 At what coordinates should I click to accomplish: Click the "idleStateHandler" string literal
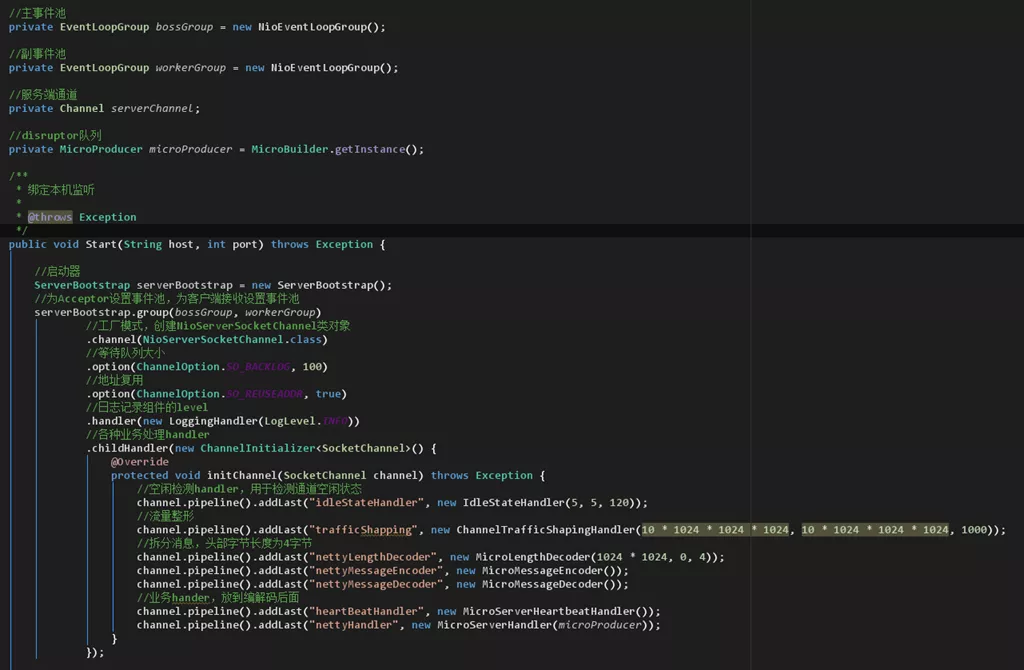point(366,503)
